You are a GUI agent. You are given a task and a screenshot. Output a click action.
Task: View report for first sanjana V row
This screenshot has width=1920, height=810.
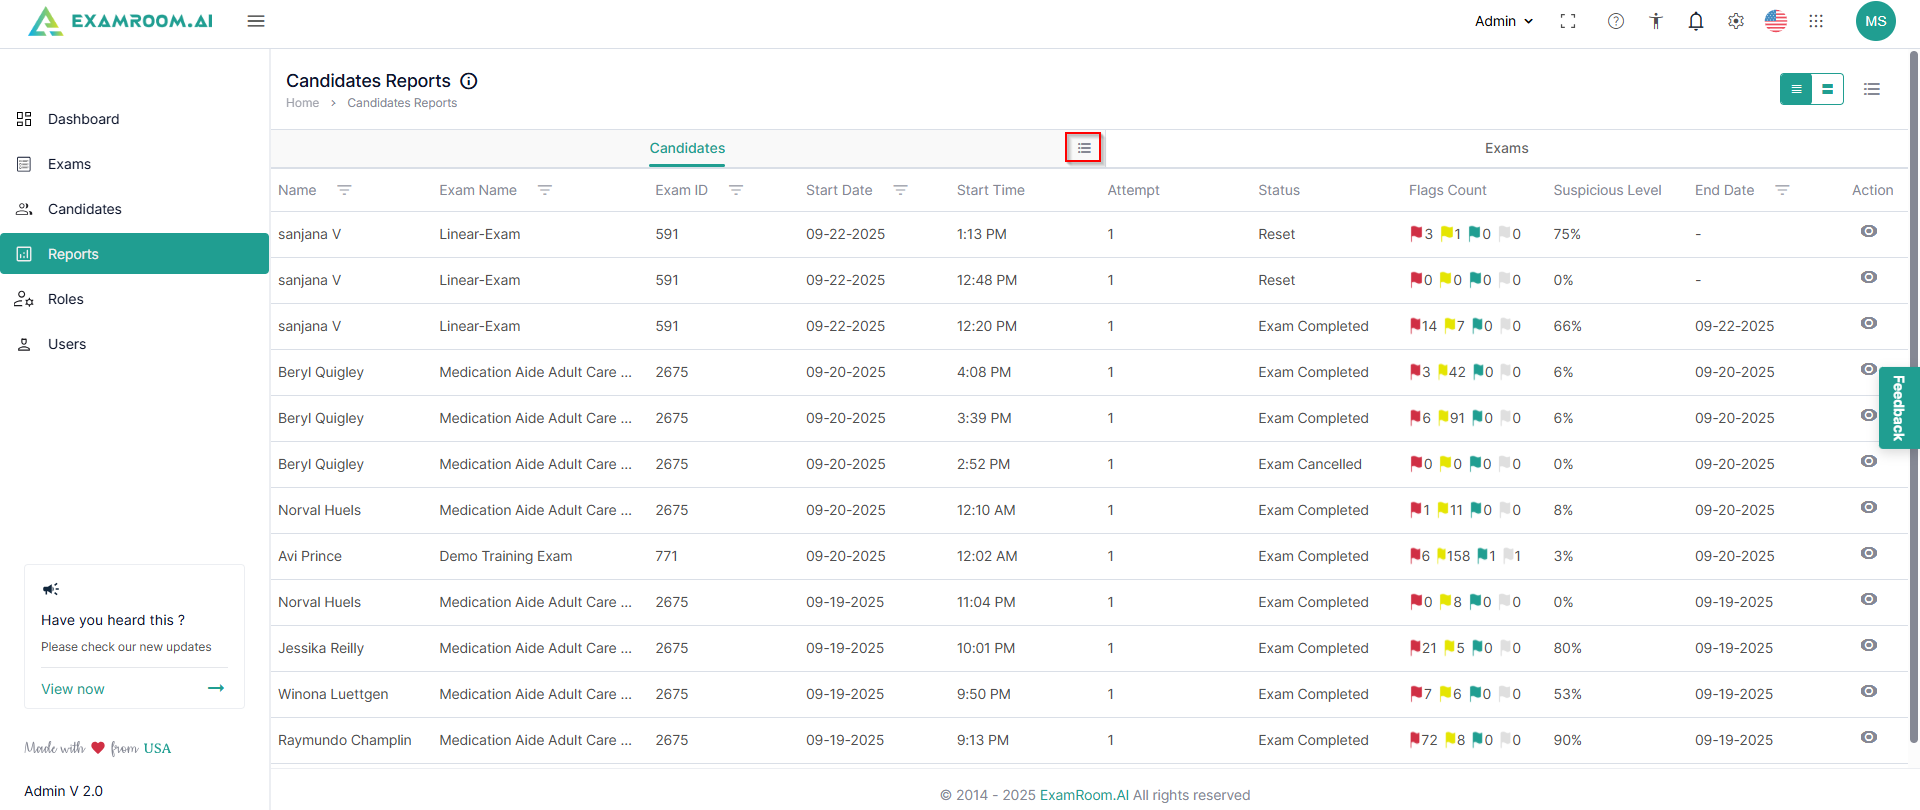pyautogui.click(x=1868, y=231)
